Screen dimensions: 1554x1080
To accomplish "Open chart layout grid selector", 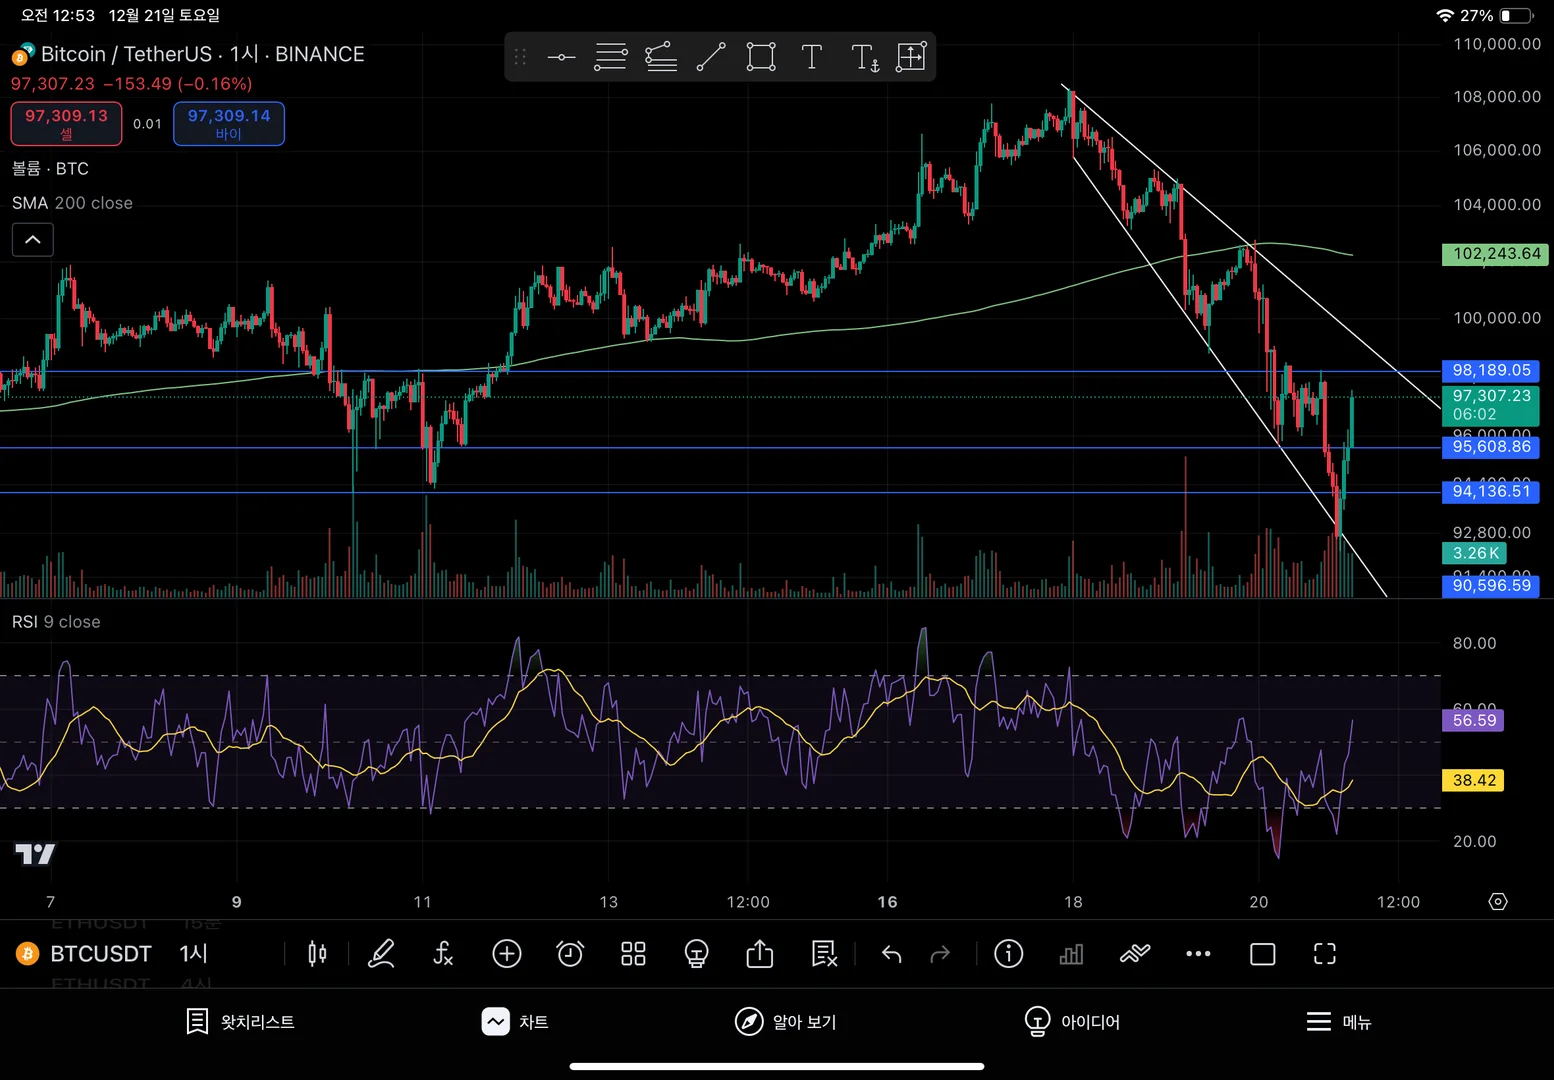I will pos(633,954).
